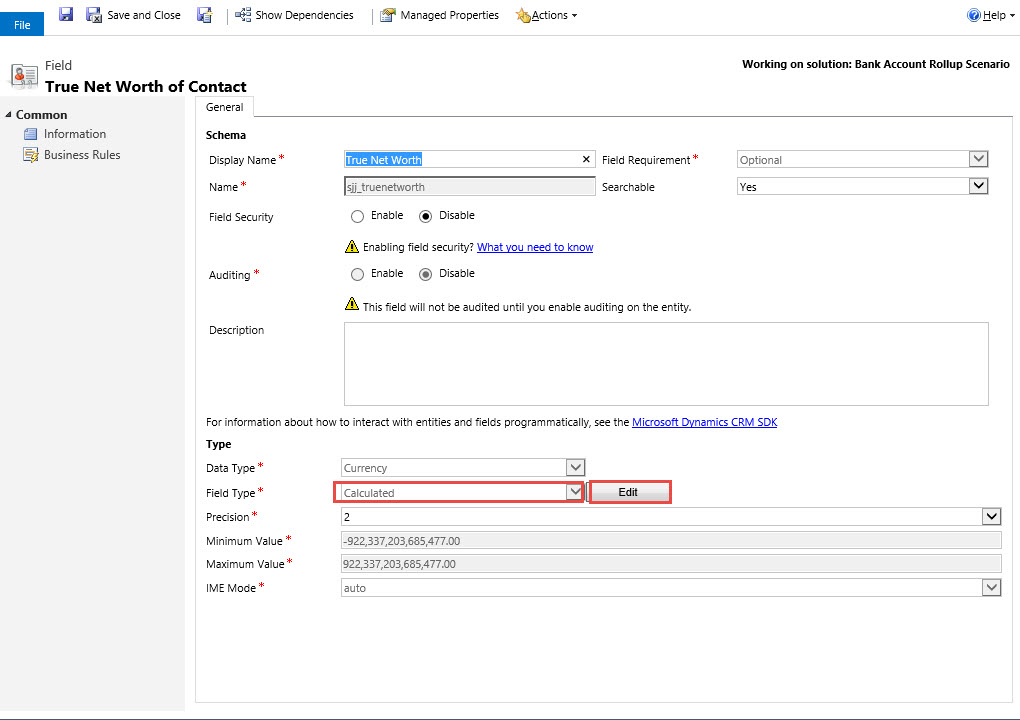Click the Description text area
1020x720 pixels.
point(665,363)
